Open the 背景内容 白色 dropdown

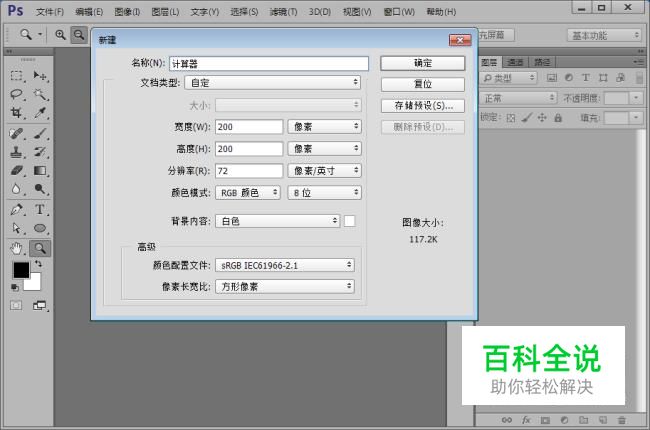278,221
